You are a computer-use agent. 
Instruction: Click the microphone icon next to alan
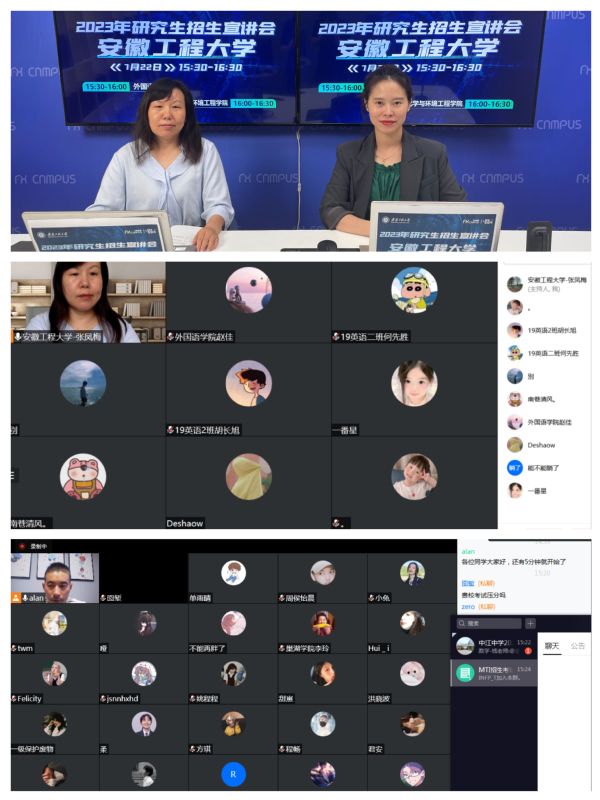[x=24, y=597]
